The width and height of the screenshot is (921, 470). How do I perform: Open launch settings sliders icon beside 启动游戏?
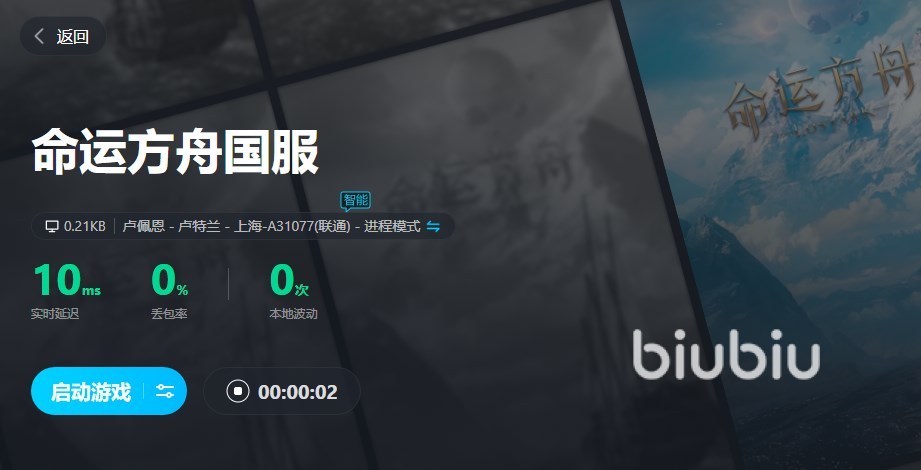(165, 391)
